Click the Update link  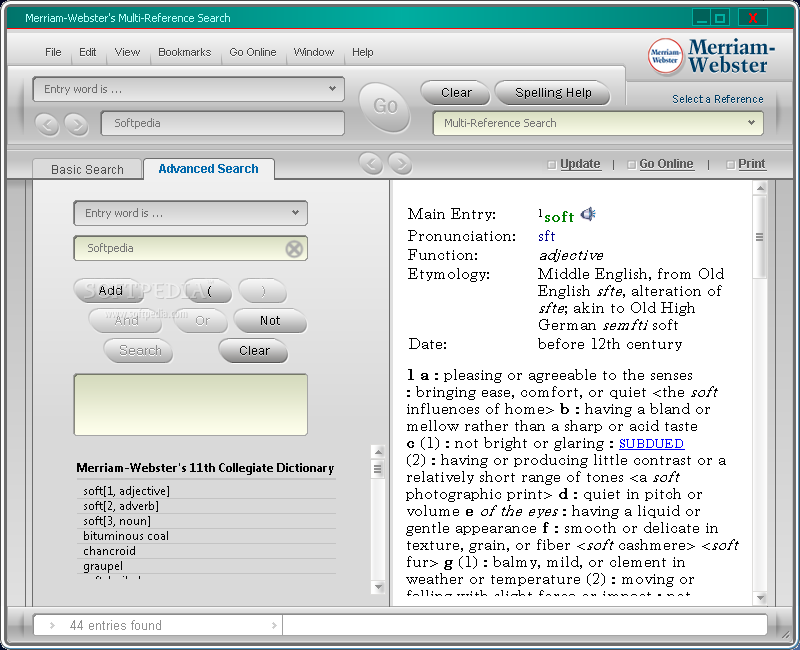tap(580, 164)
